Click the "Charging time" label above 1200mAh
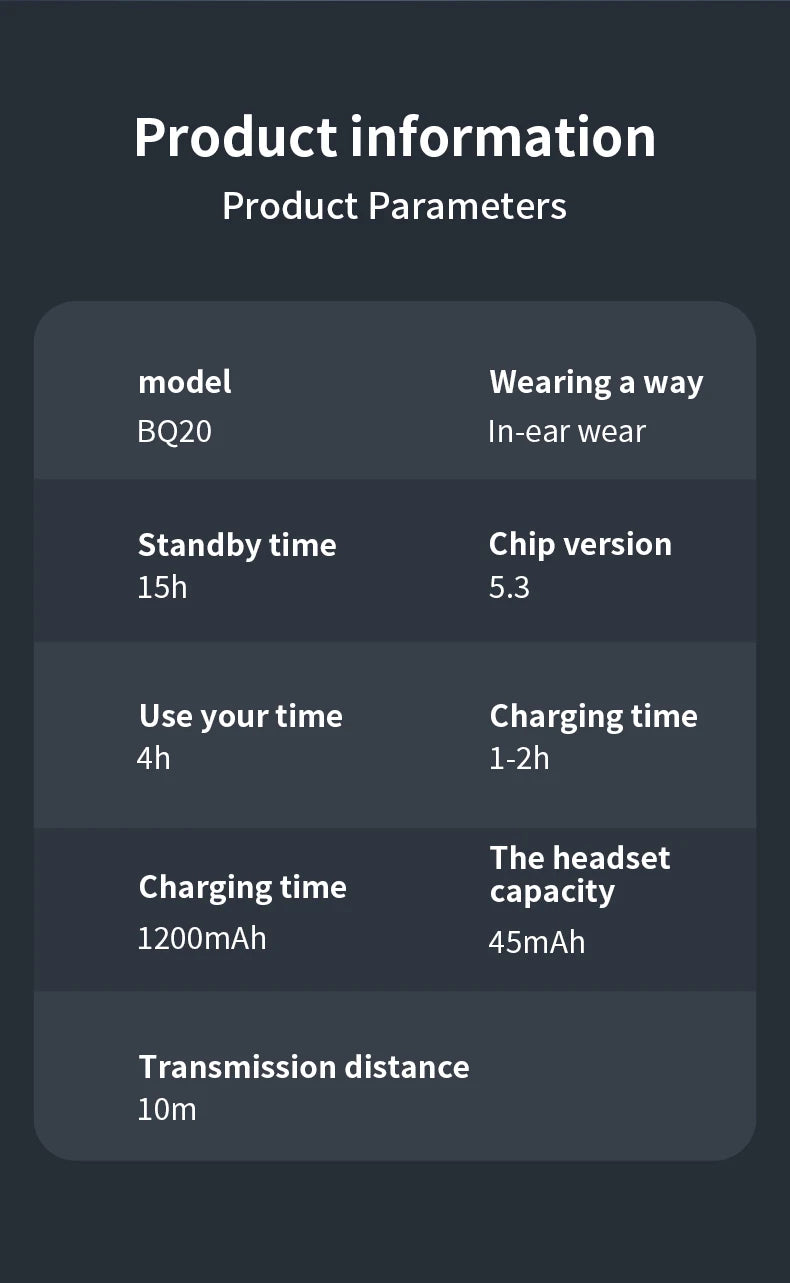This screenshot has width=790, height=1283. coord(242,887)
